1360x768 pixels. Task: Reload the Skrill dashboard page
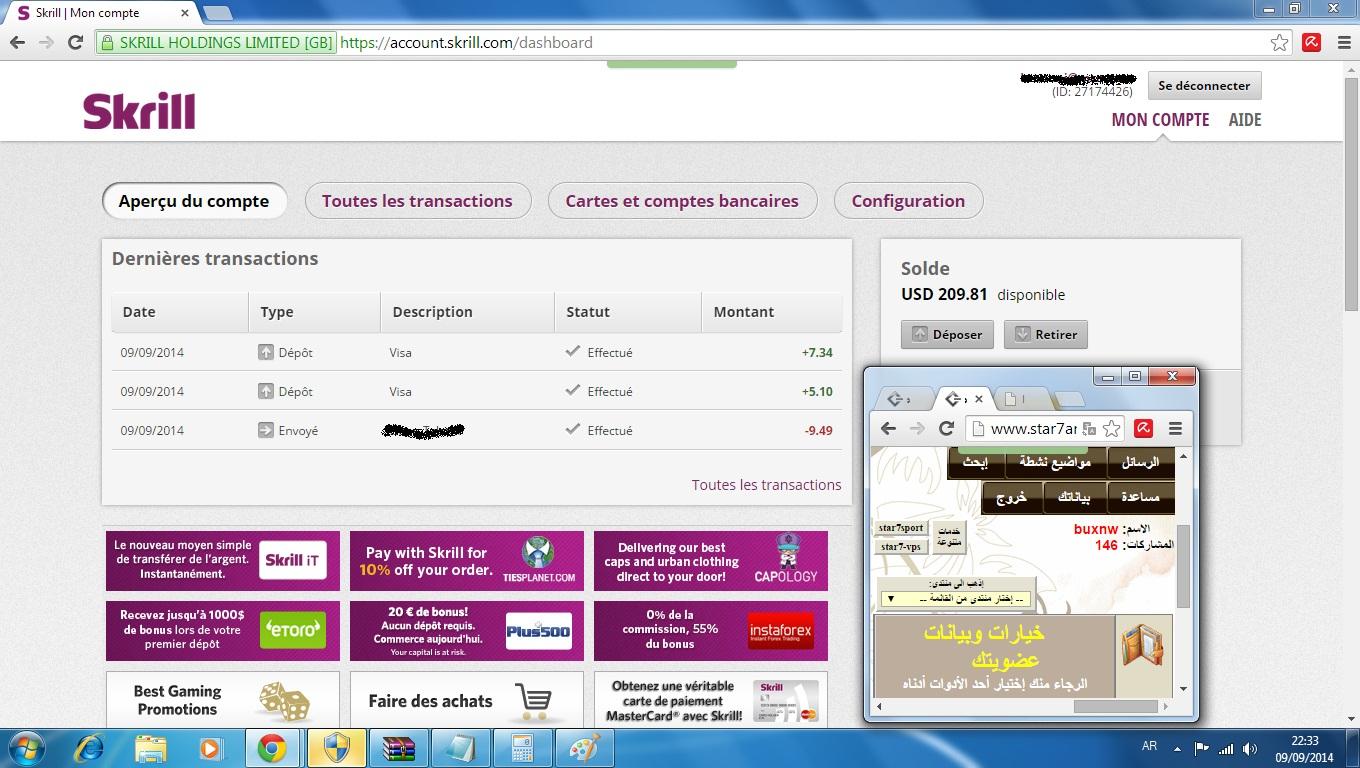tap(75, 42)
